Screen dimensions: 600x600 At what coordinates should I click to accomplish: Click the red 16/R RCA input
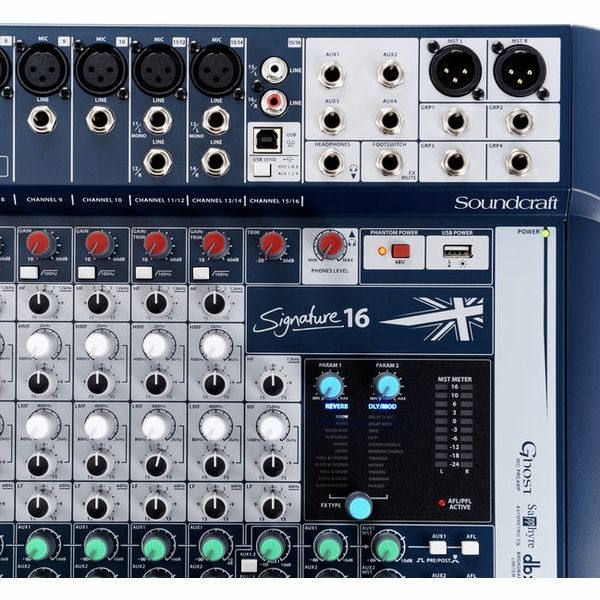[x=274, y=102]
